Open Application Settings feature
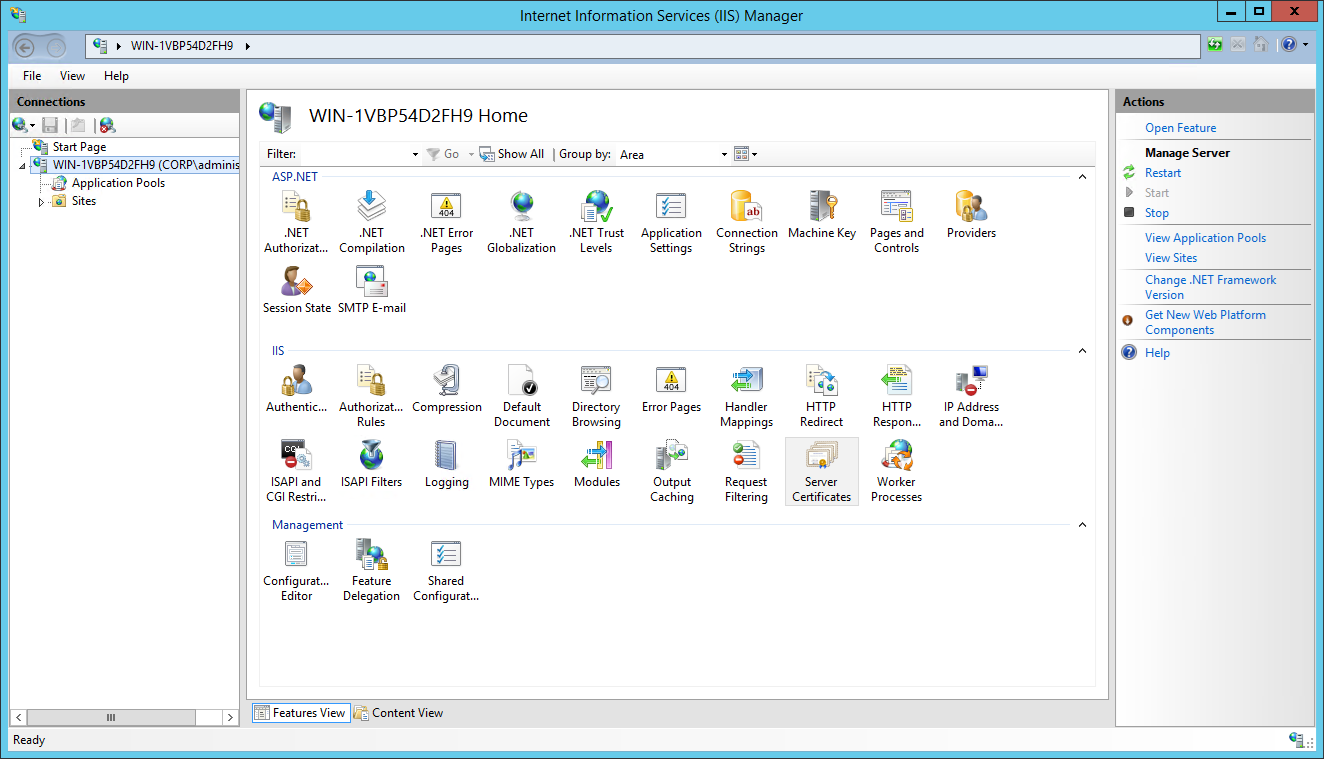The height and width of the screenshot is (759, 1324). [x=671, y=222]
